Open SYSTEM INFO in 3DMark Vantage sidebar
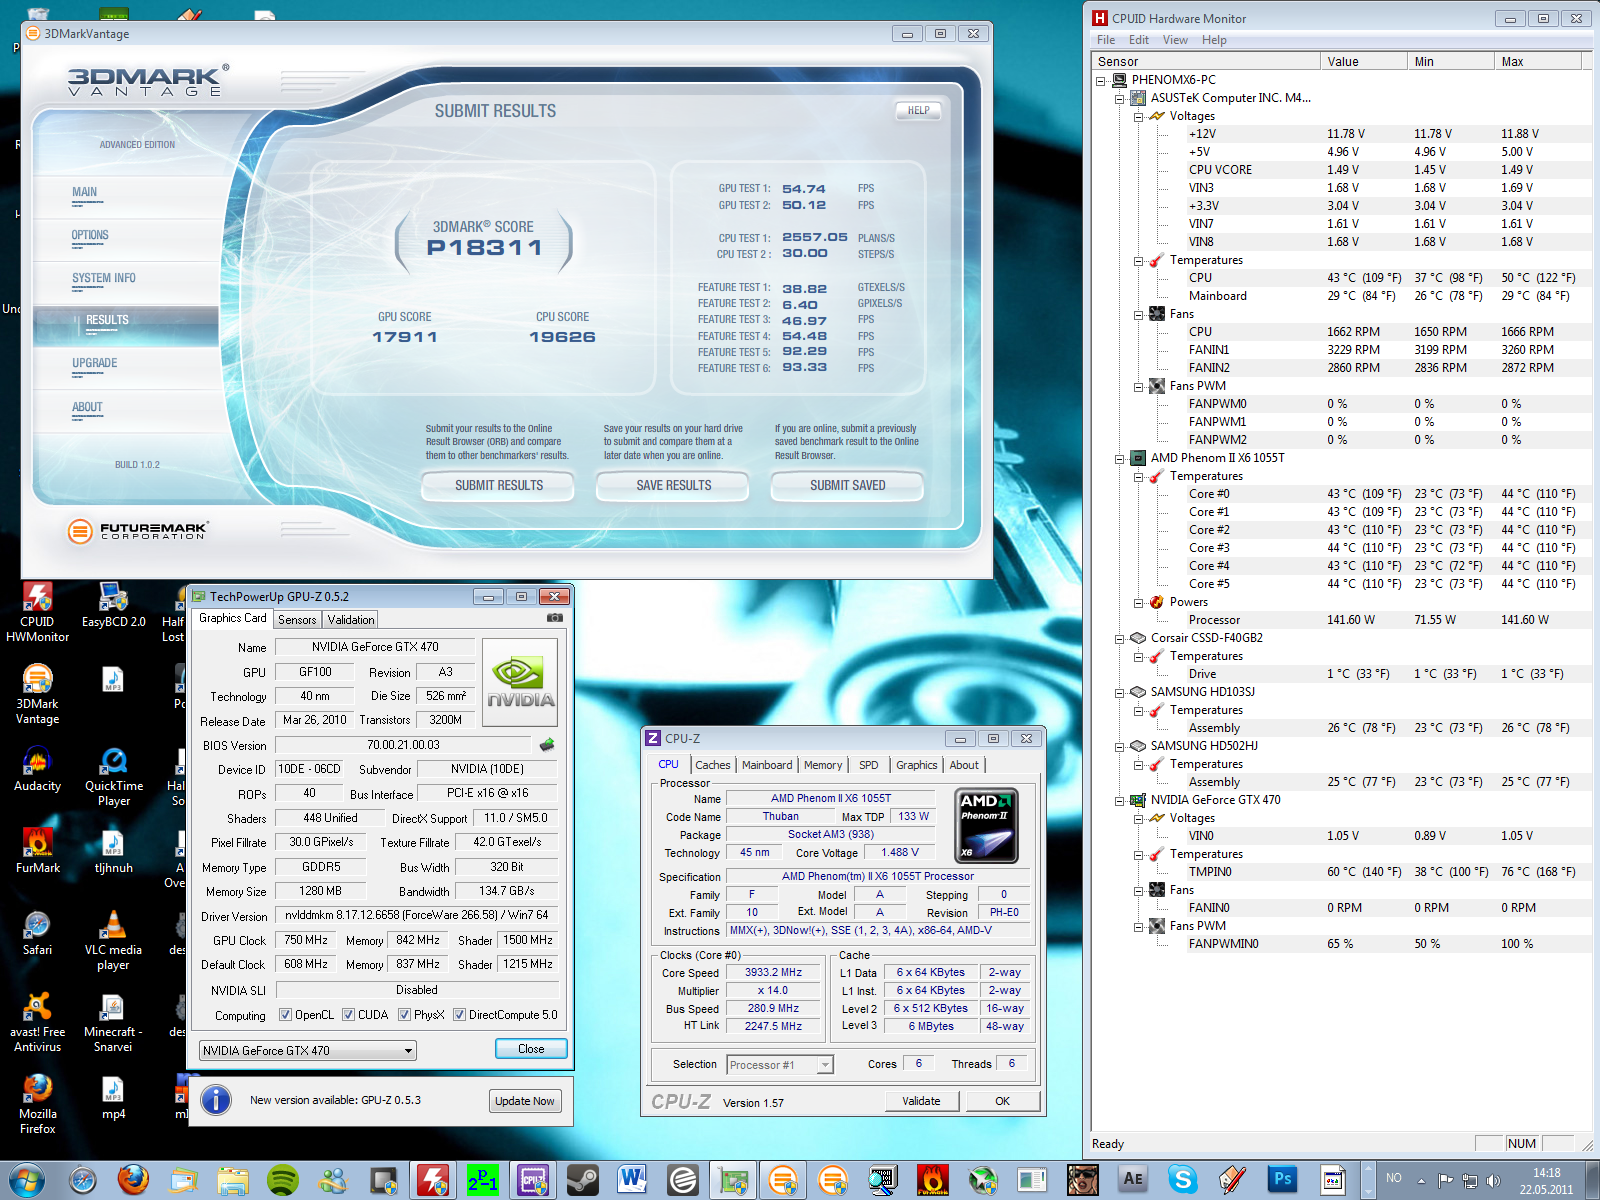The width and height of the screenshot is (1600, 1200). (104, 279)
